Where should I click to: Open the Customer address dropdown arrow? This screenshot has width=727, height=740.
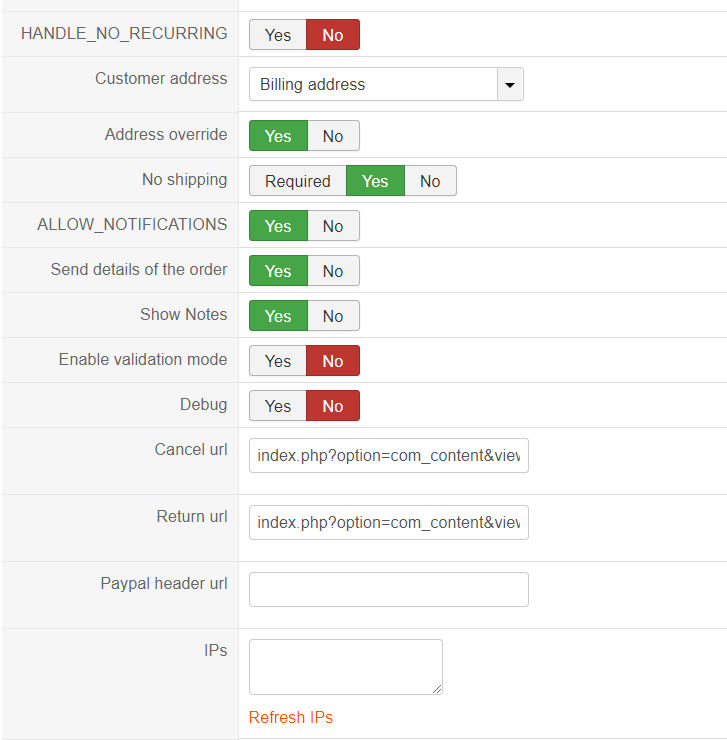click(x=510, y=85)
